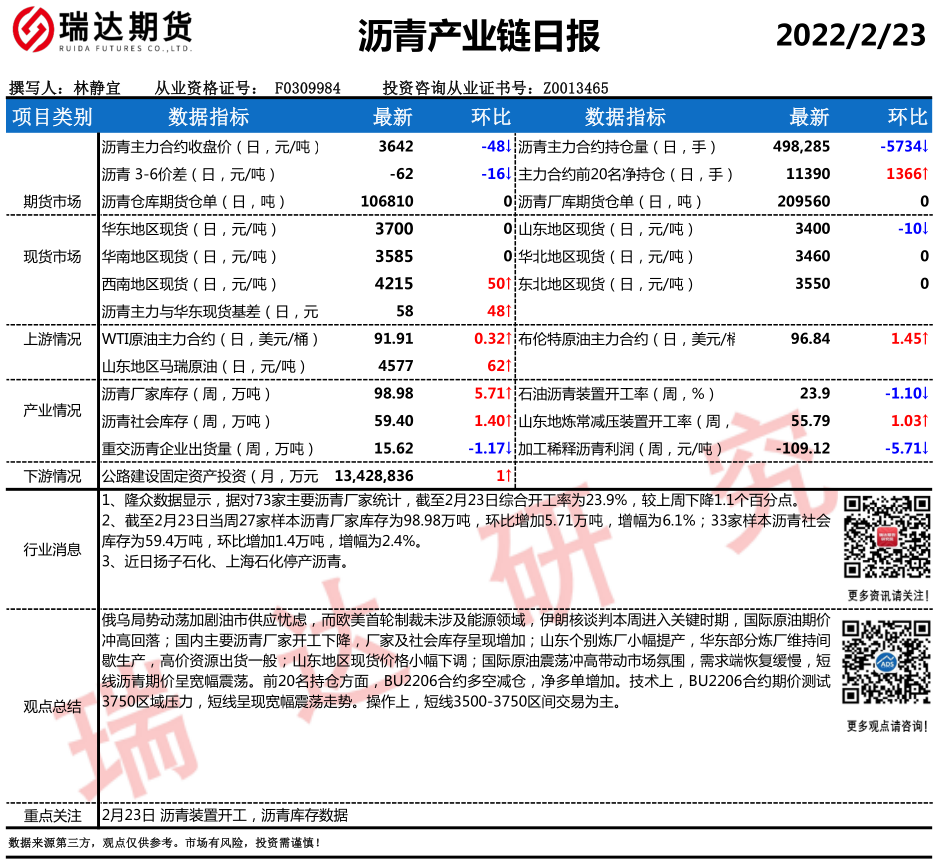937x863 pixels.
Task: Select the 期货市场 category cell
Action: (x=52, y=201)
